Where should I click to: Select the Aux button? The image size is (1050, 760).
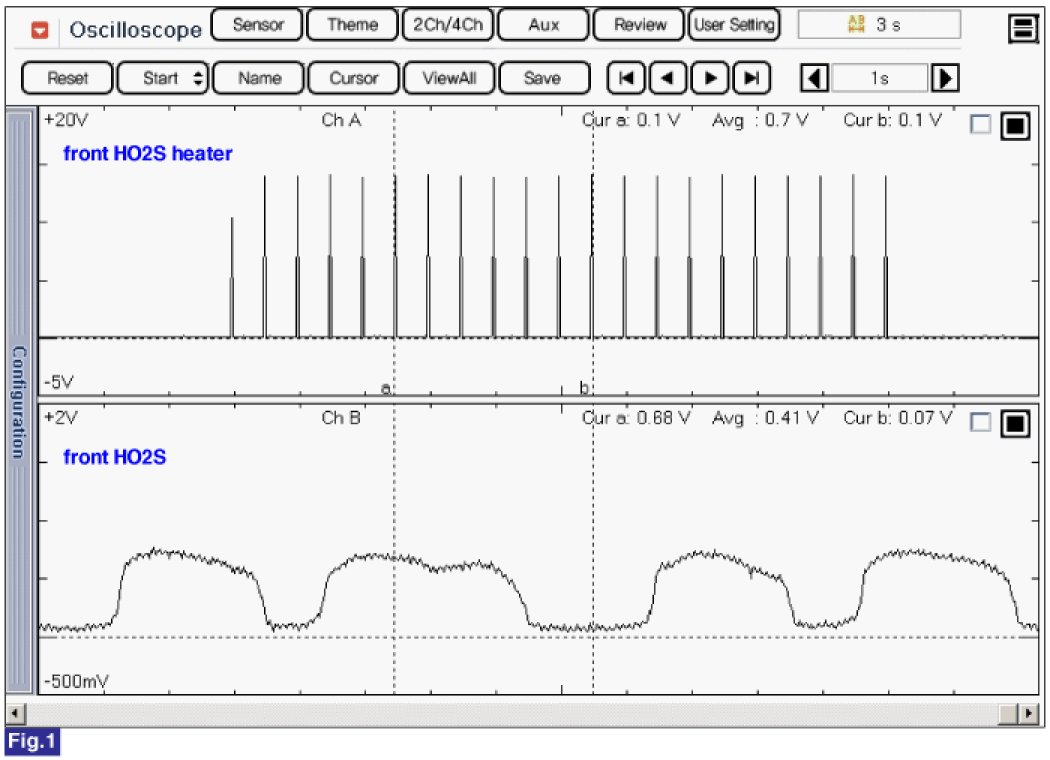[x=543, y=25]
